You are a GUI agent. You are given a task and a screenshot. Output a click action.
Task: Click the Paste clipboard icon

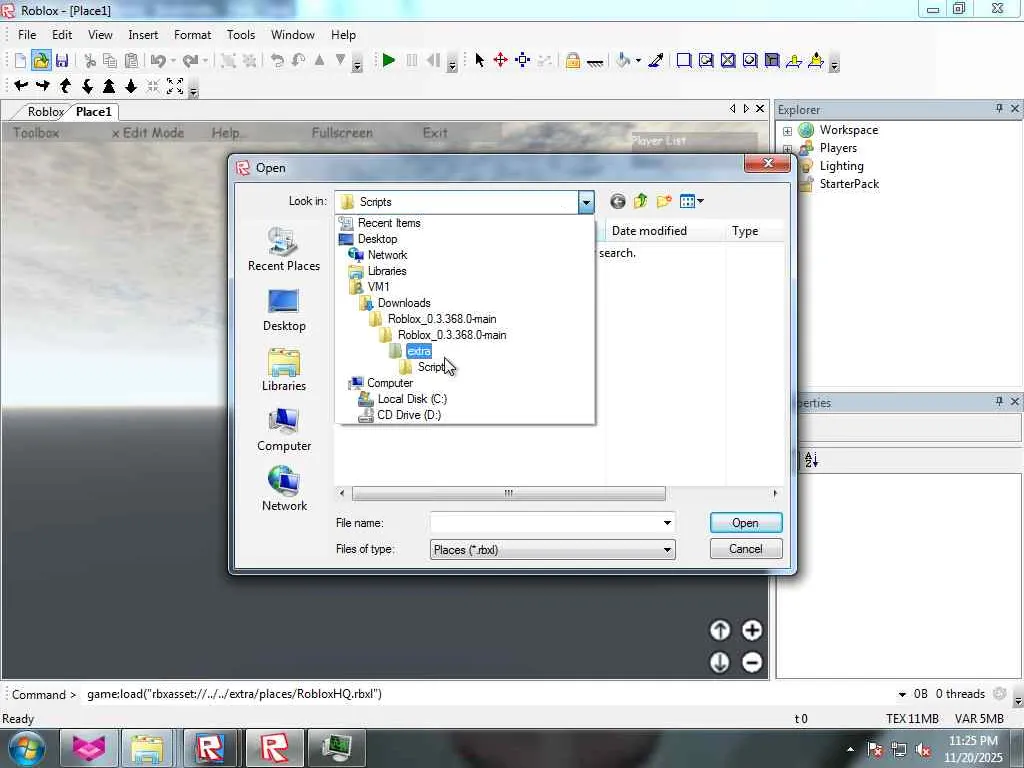(131, 61)
